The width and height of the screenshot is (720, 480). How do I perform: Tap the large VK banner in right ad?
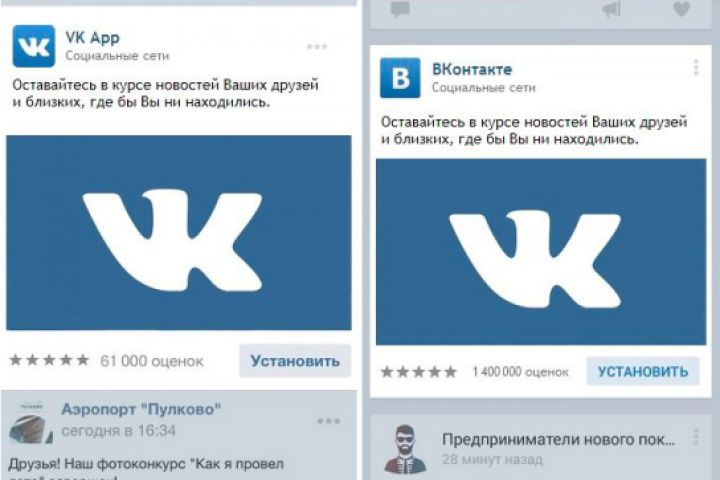click(x=541, y=252)
